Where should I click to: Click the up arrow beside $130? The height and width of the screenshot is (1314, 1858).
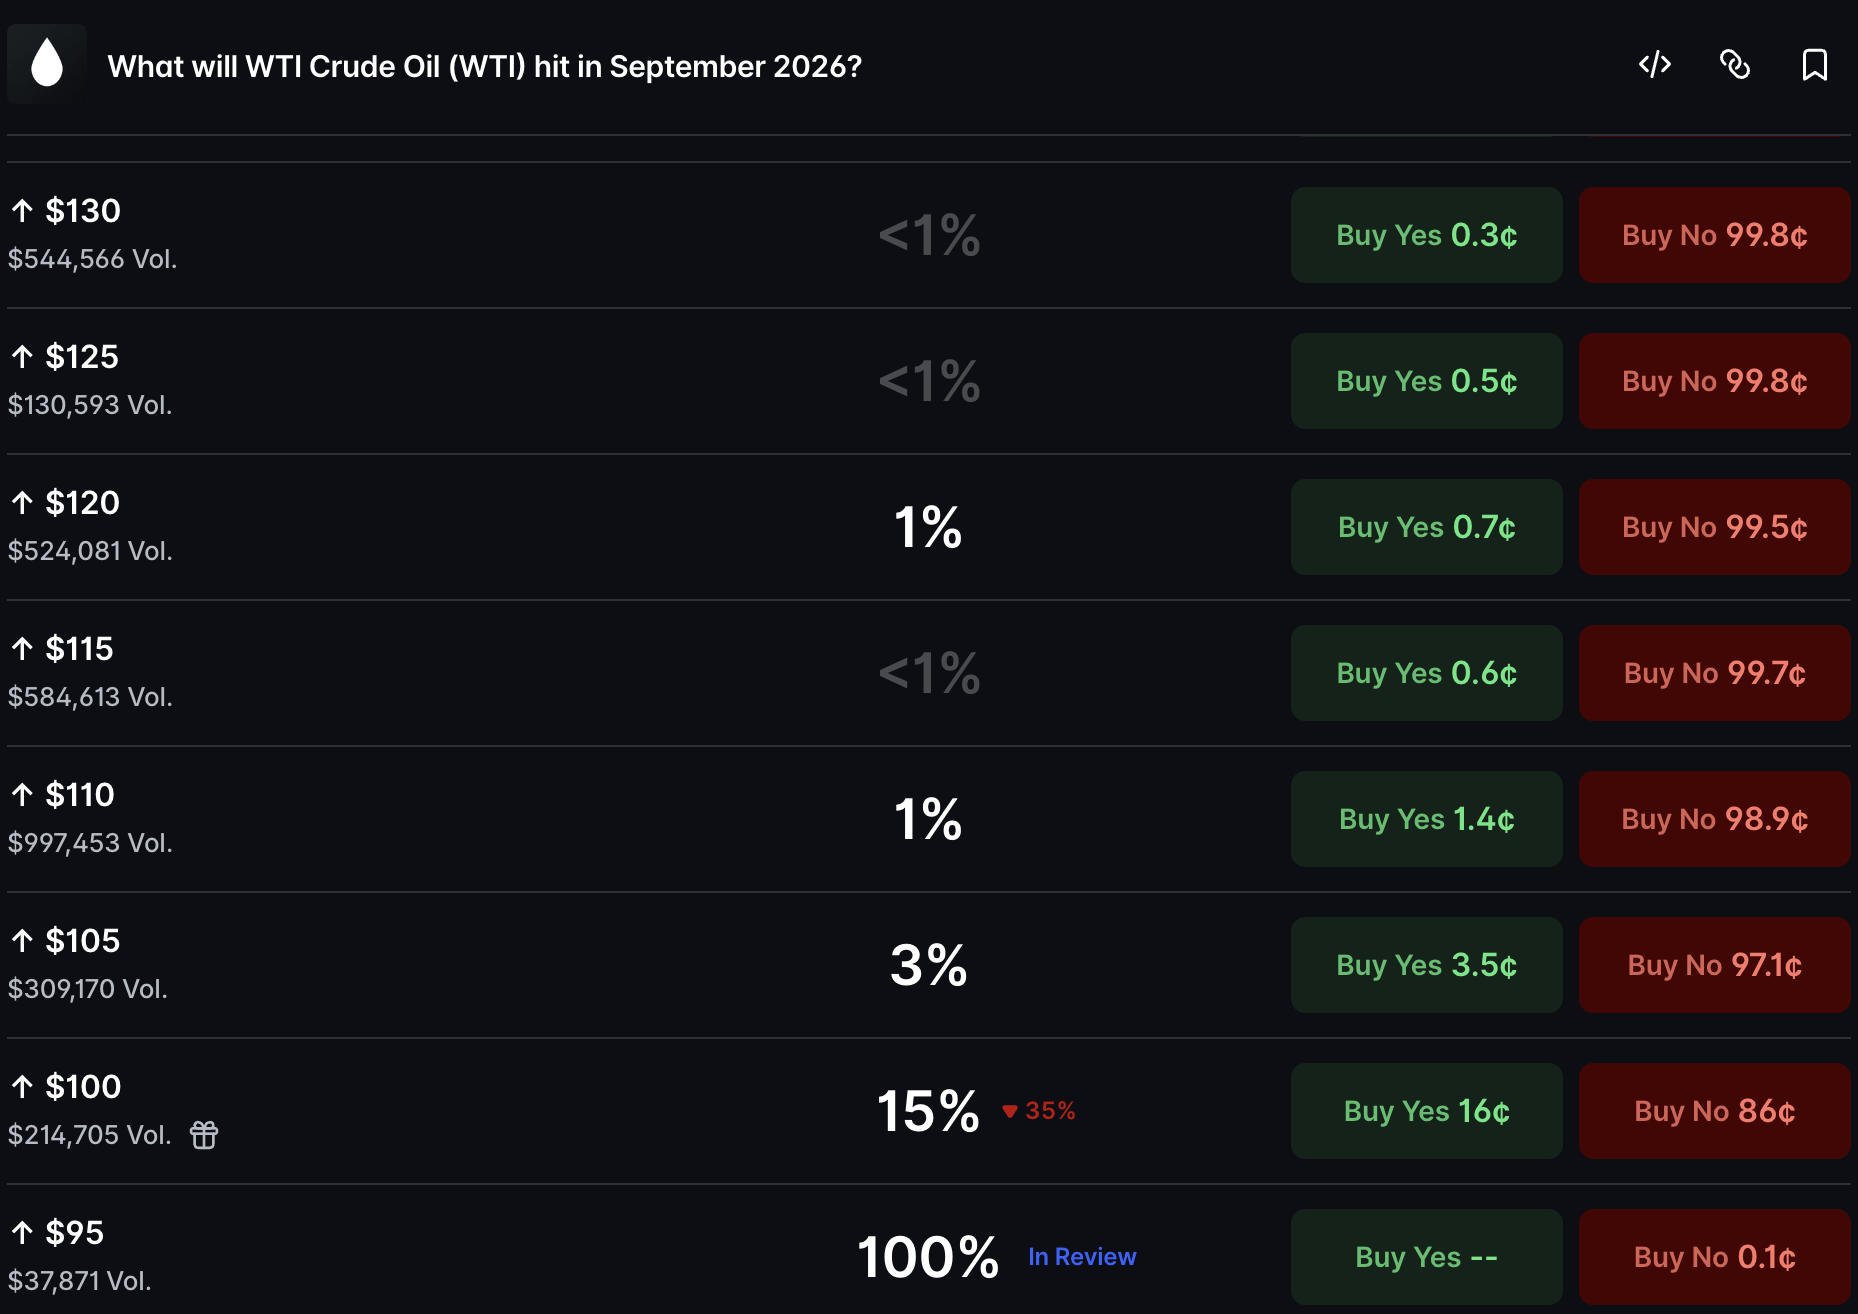23,210
